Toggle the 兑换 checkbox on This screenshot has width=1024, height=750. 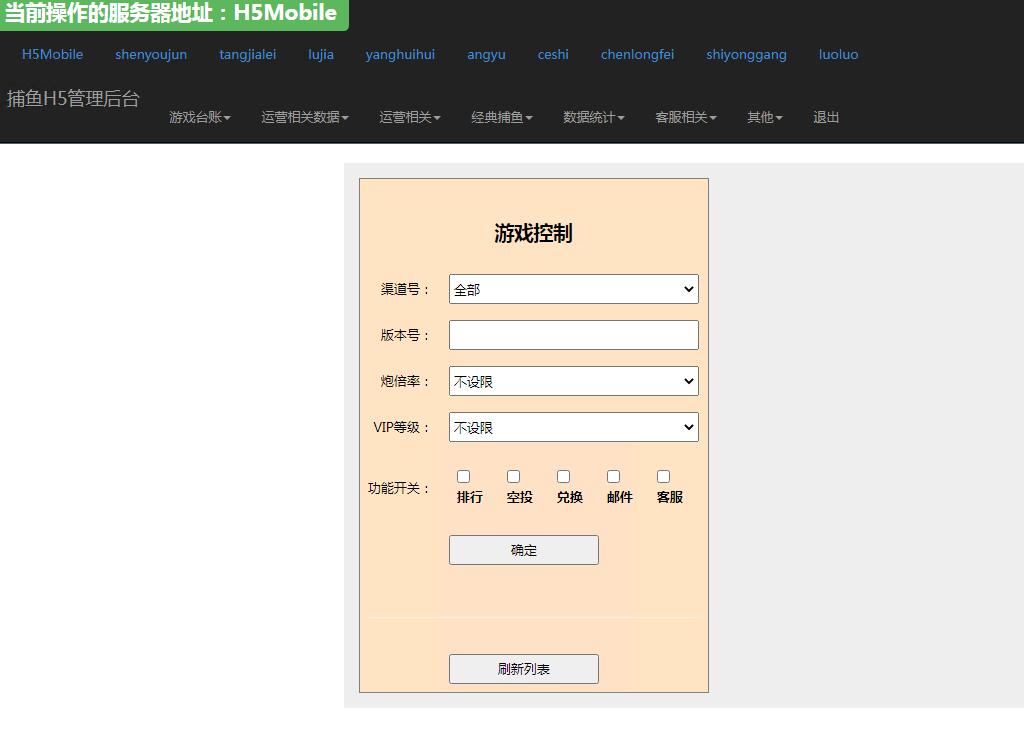[563, 476]
